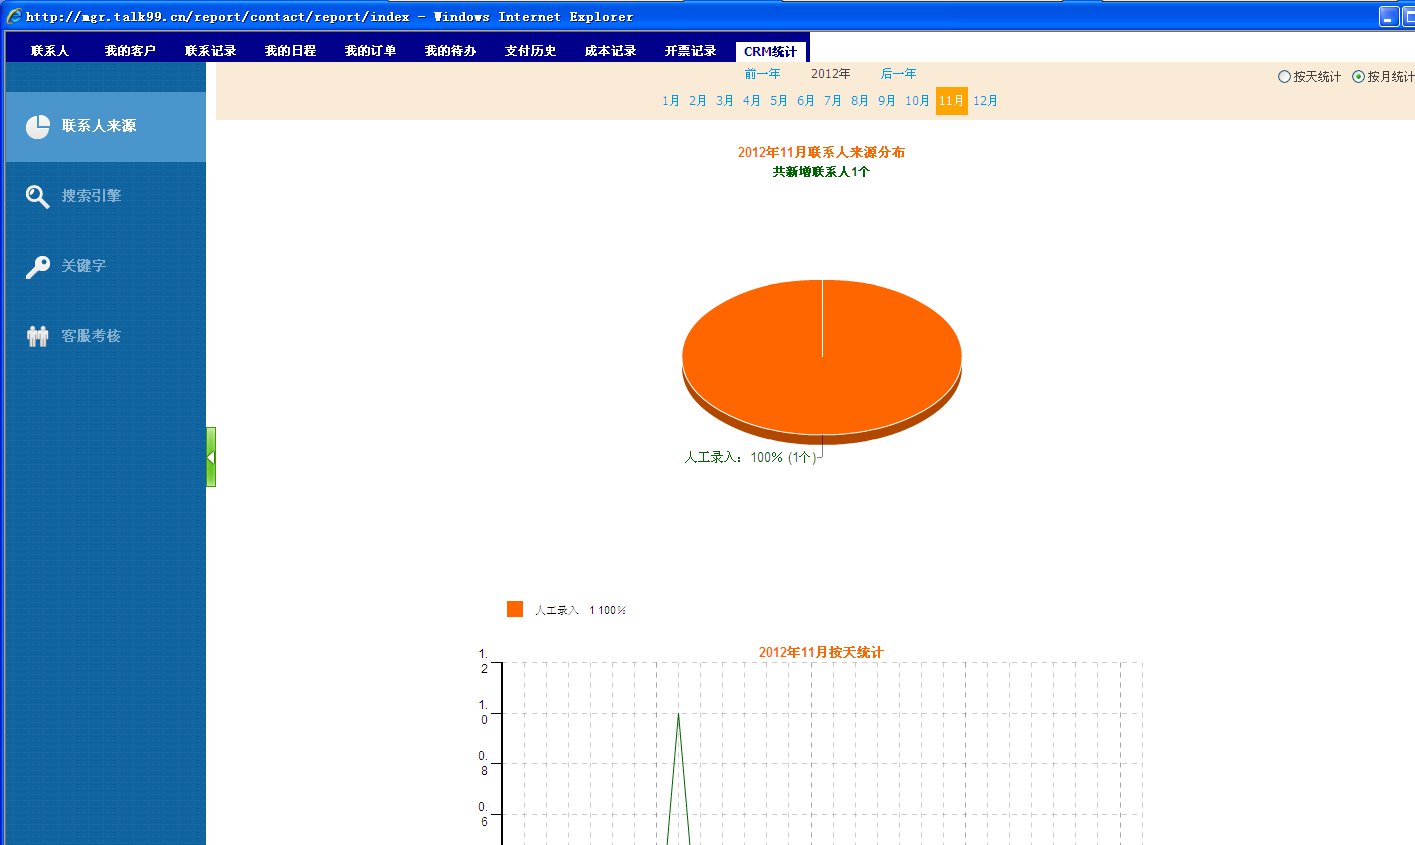Select month 1月
Image resolution: width=1415 pixels, height=845 pixels.
click(671, 101)
